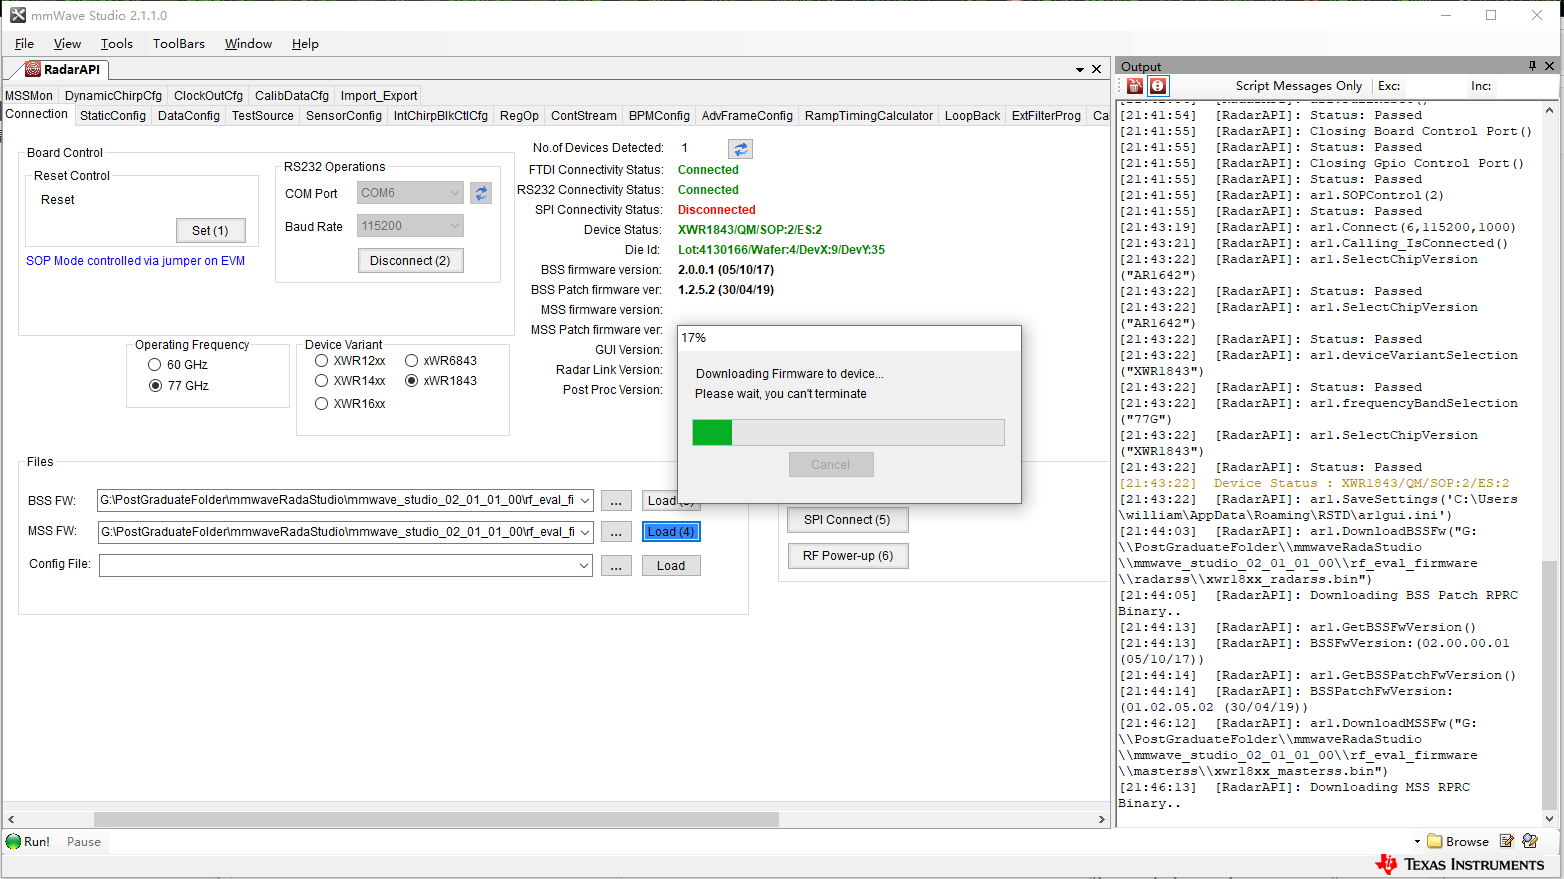Open the Tools menu

[x=117, y=44]
